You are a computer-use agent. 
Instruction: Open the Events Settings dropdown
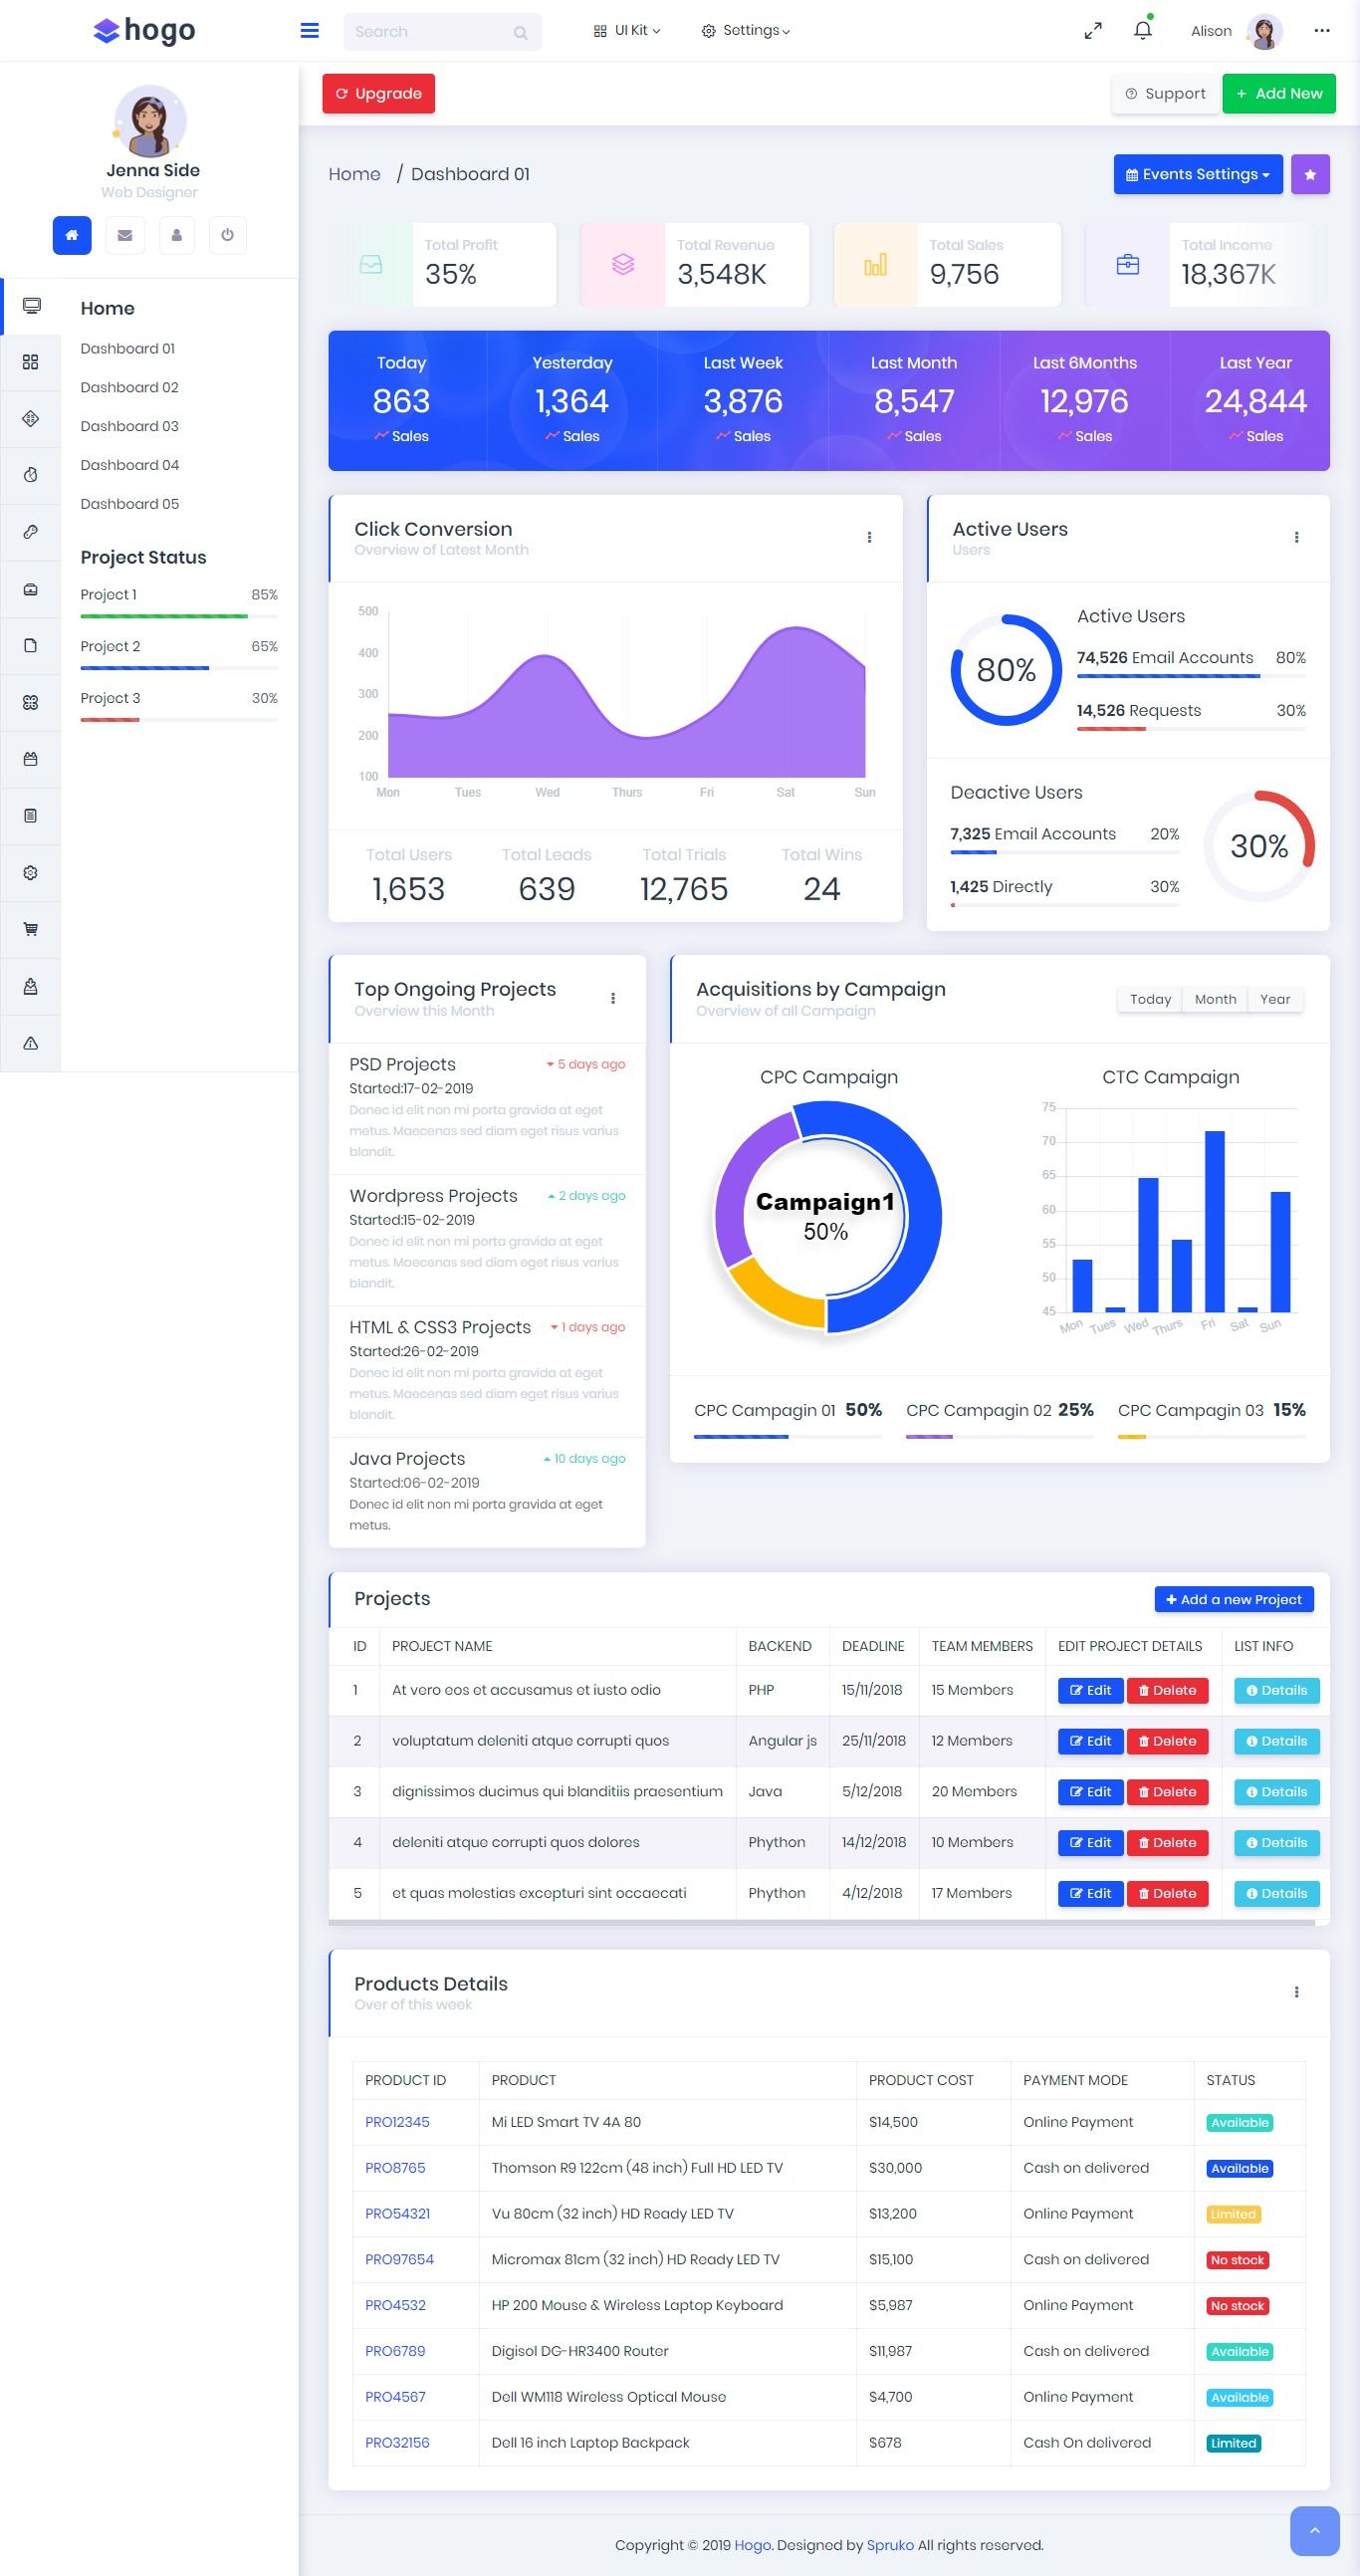tap(1197, 174)
